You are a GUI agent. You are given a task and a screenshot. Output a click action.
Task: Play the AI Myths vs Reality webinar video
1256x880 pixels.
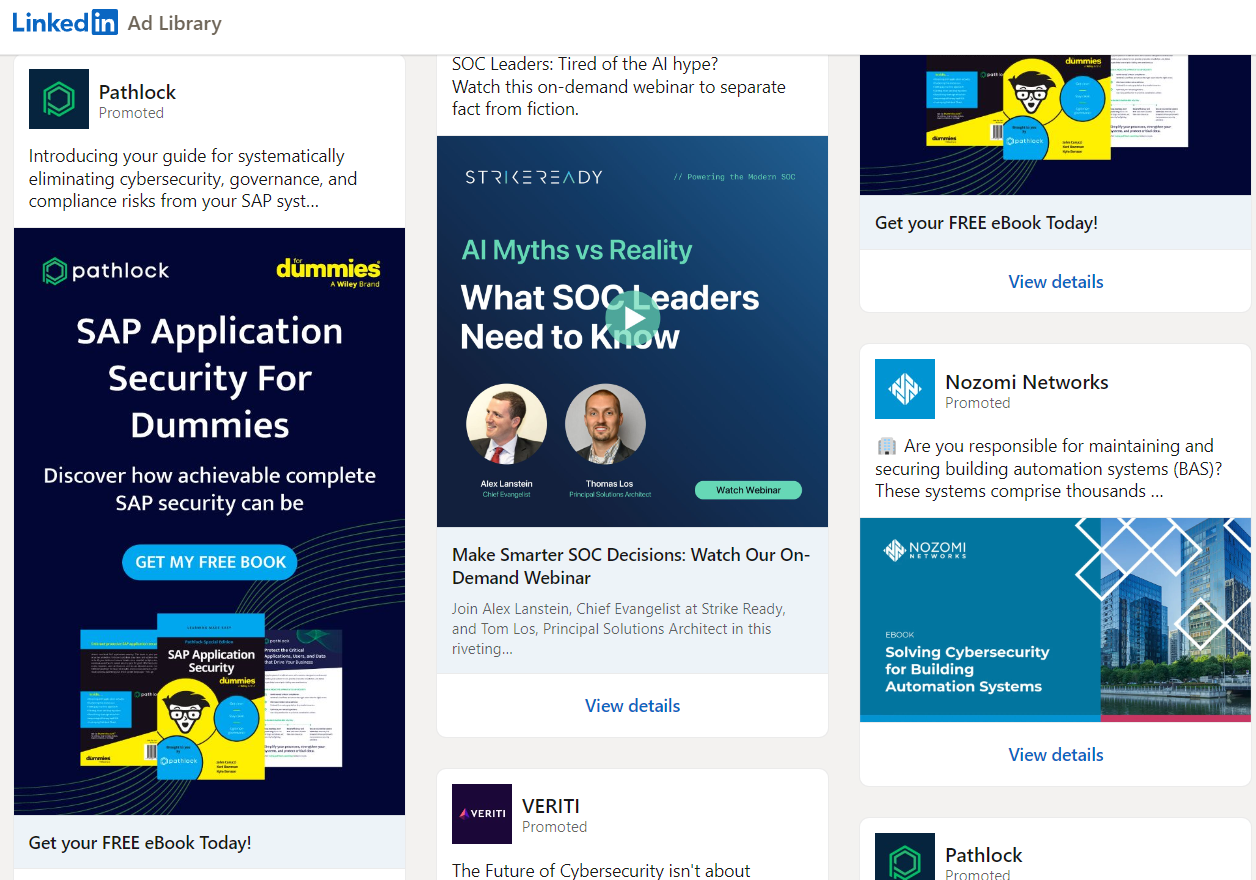[632, 318]
